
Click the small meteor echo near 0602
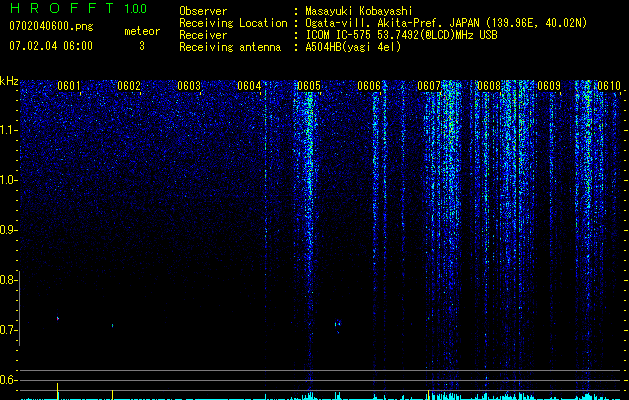(x=112, y=325)
